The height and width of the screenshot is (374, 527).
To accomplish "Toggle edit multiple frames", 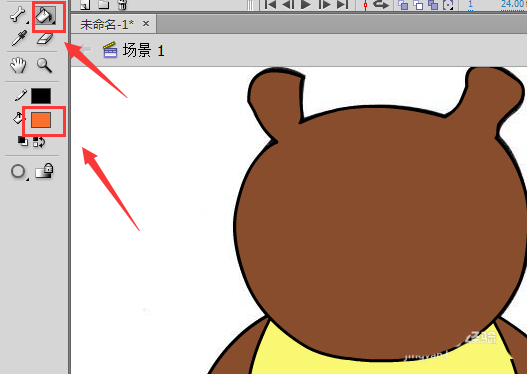I will tap(433, 4).
